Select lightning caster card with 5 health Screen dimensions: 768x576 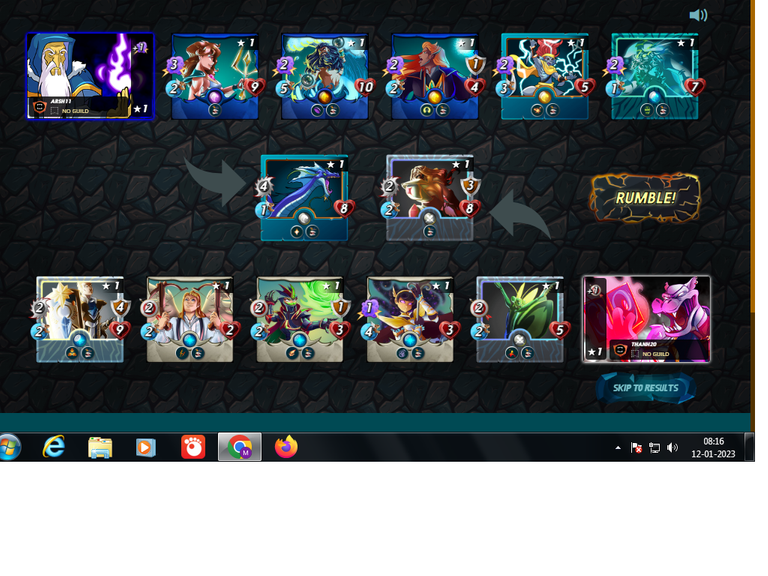click(x=545, y=76)
